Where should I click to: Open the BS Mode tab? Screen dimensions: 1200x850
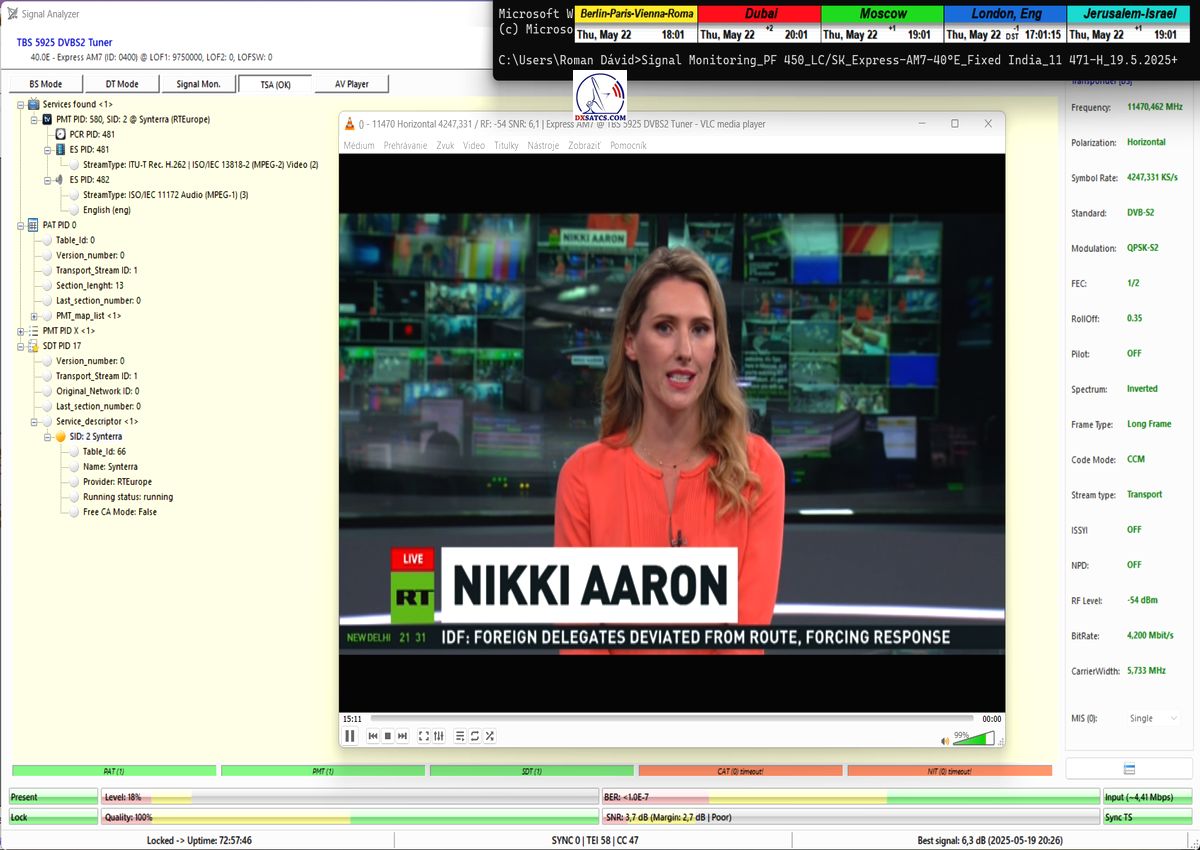(x=45, y=84)
